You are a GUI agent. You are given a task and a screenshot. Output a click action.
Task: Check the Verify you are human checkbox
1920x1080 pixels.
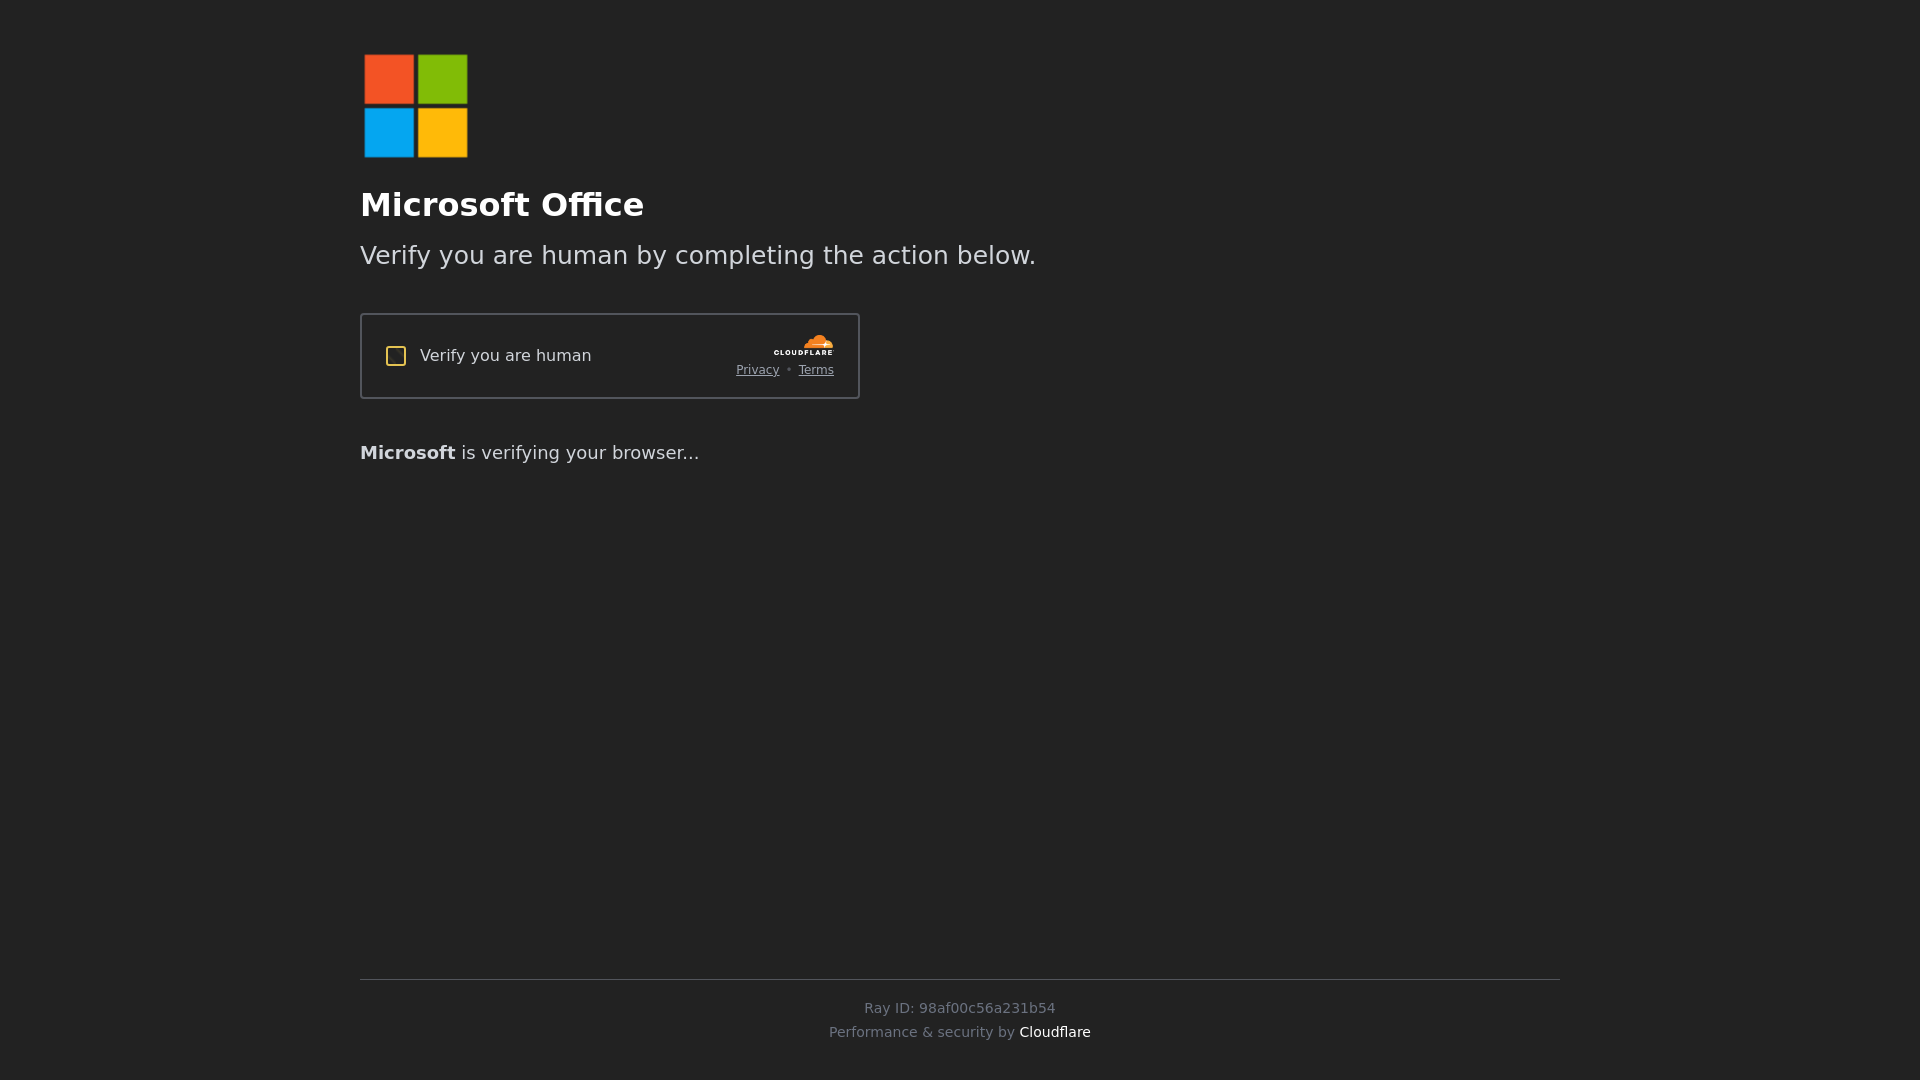click(396, 356)
